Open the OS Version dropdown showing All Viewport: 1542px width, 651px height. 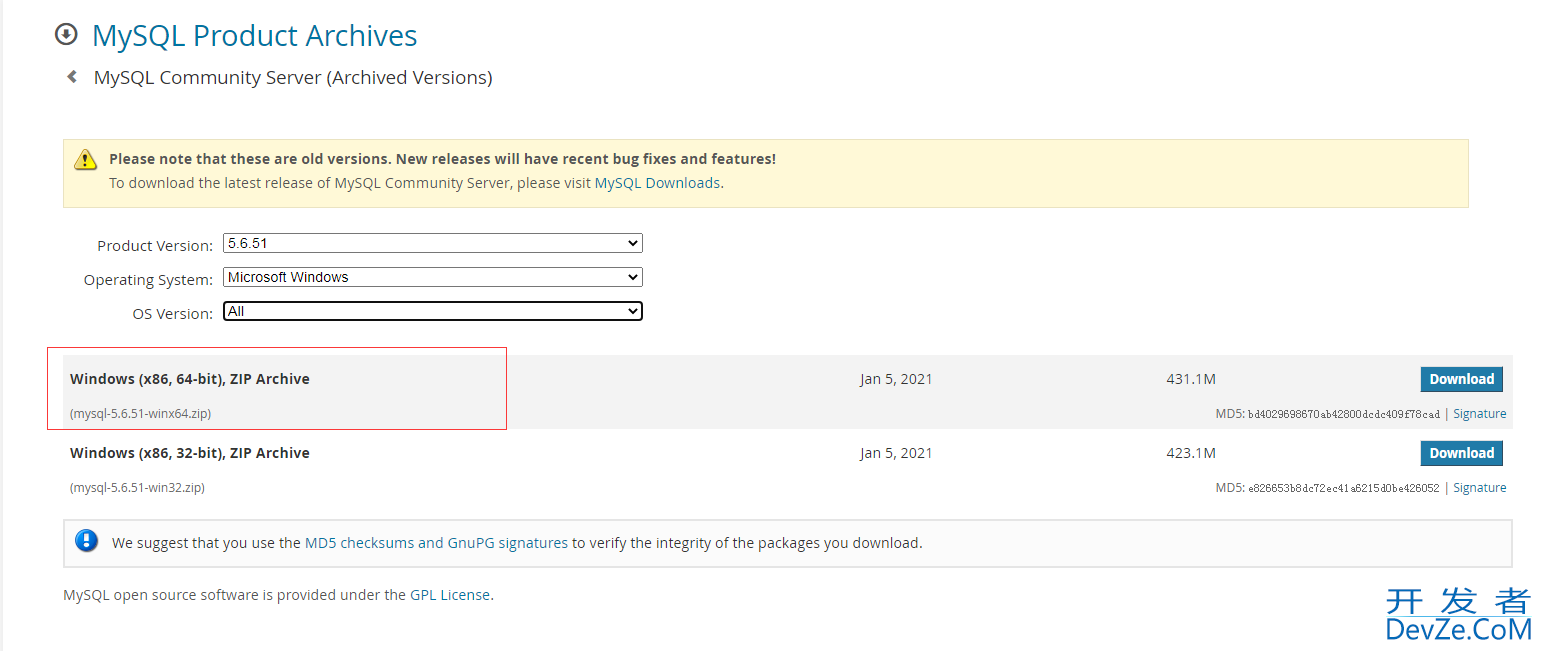pyautogui.click(x=433, y=311)
